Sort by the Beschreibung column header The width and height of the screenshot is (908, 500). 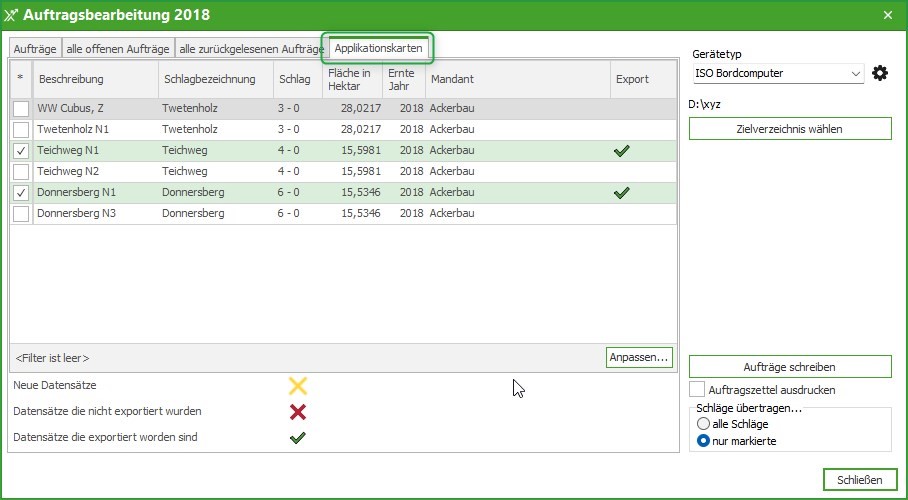click(x=95, y=79)
